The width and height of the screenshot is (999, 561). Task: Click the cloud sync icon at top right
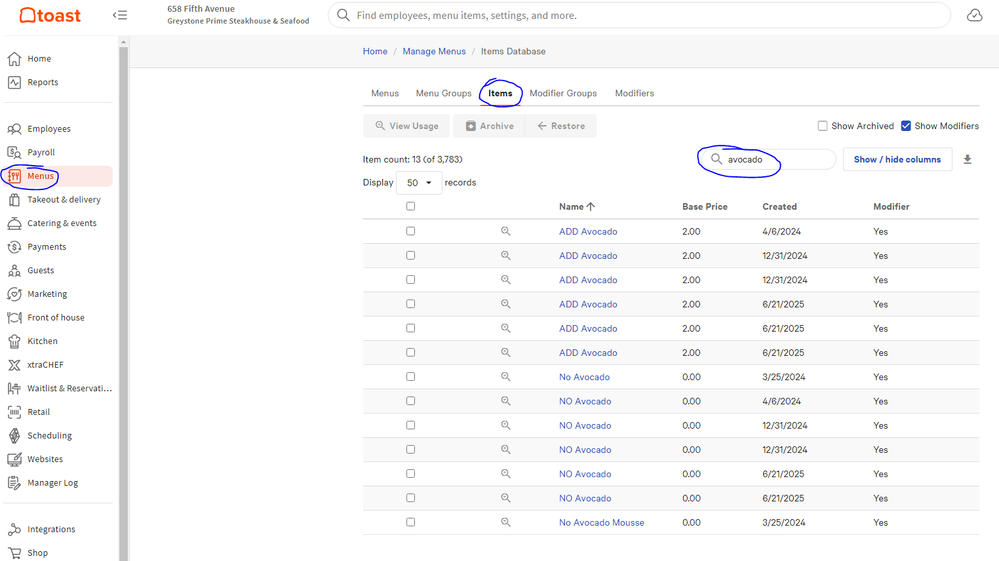pos(974,15)
